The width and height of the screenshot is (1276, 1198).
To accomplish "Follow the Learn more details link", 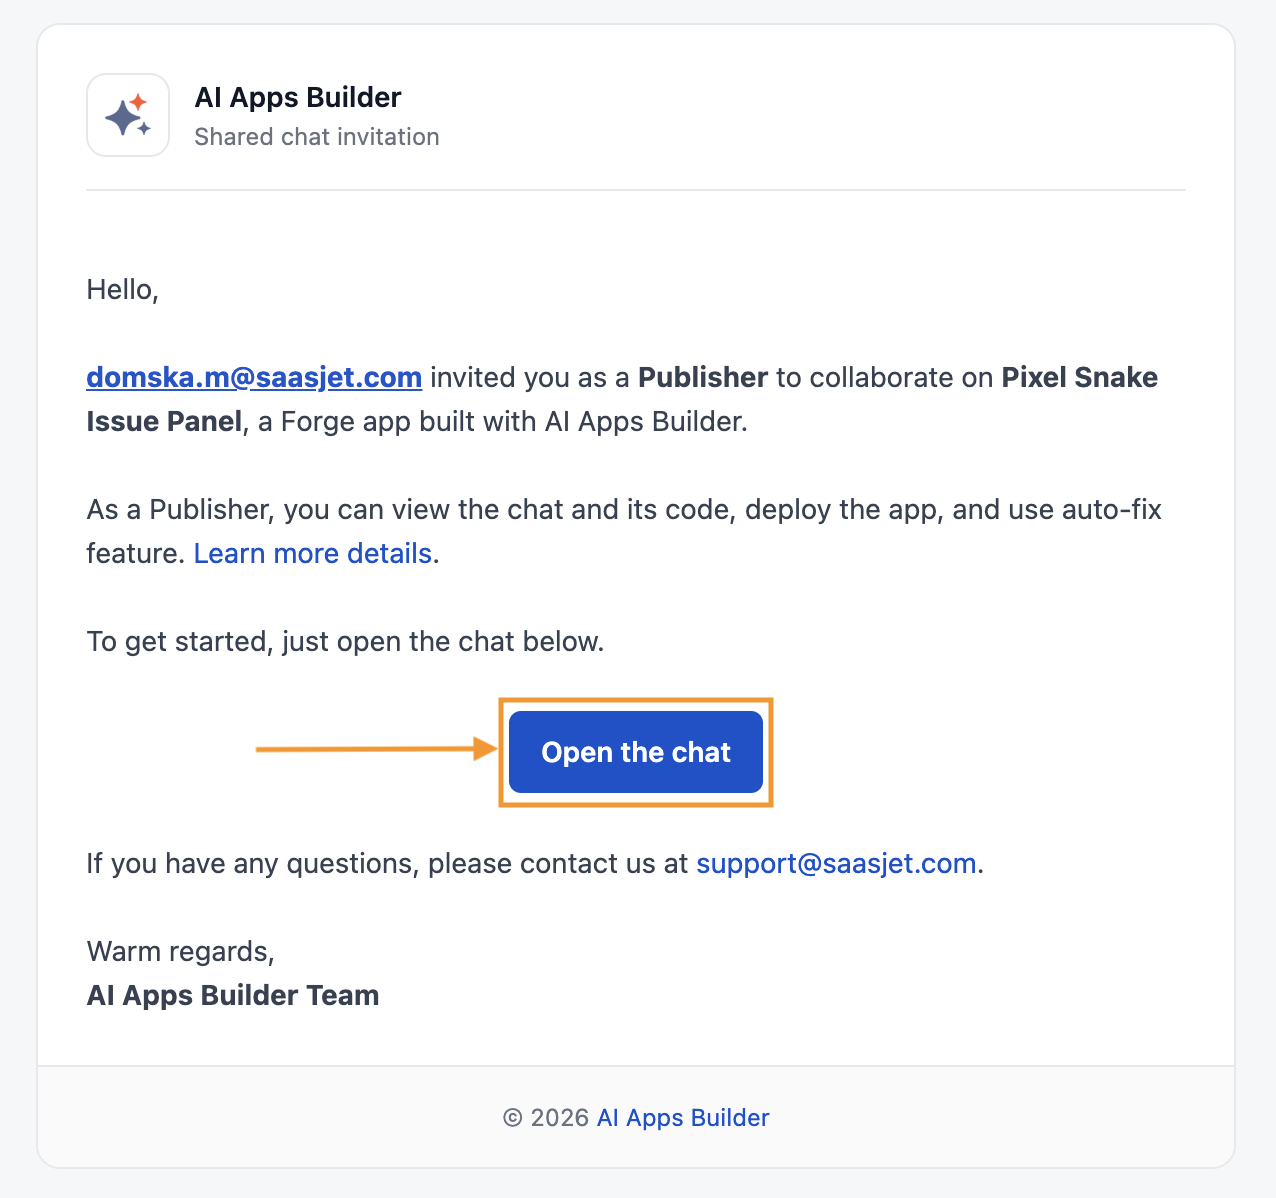I will coord(313,553).
